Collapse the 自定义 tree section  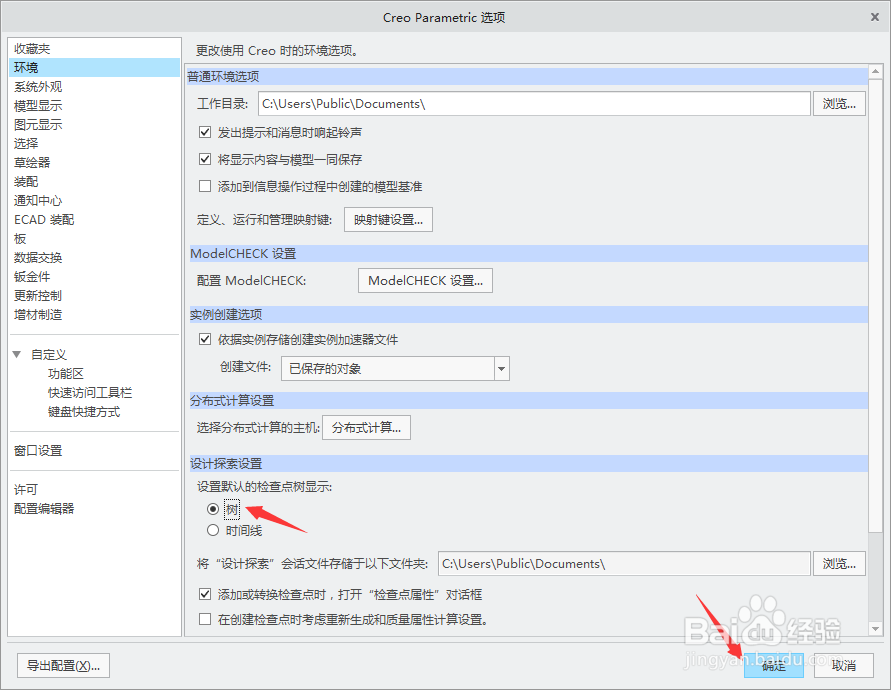[17, 355]
